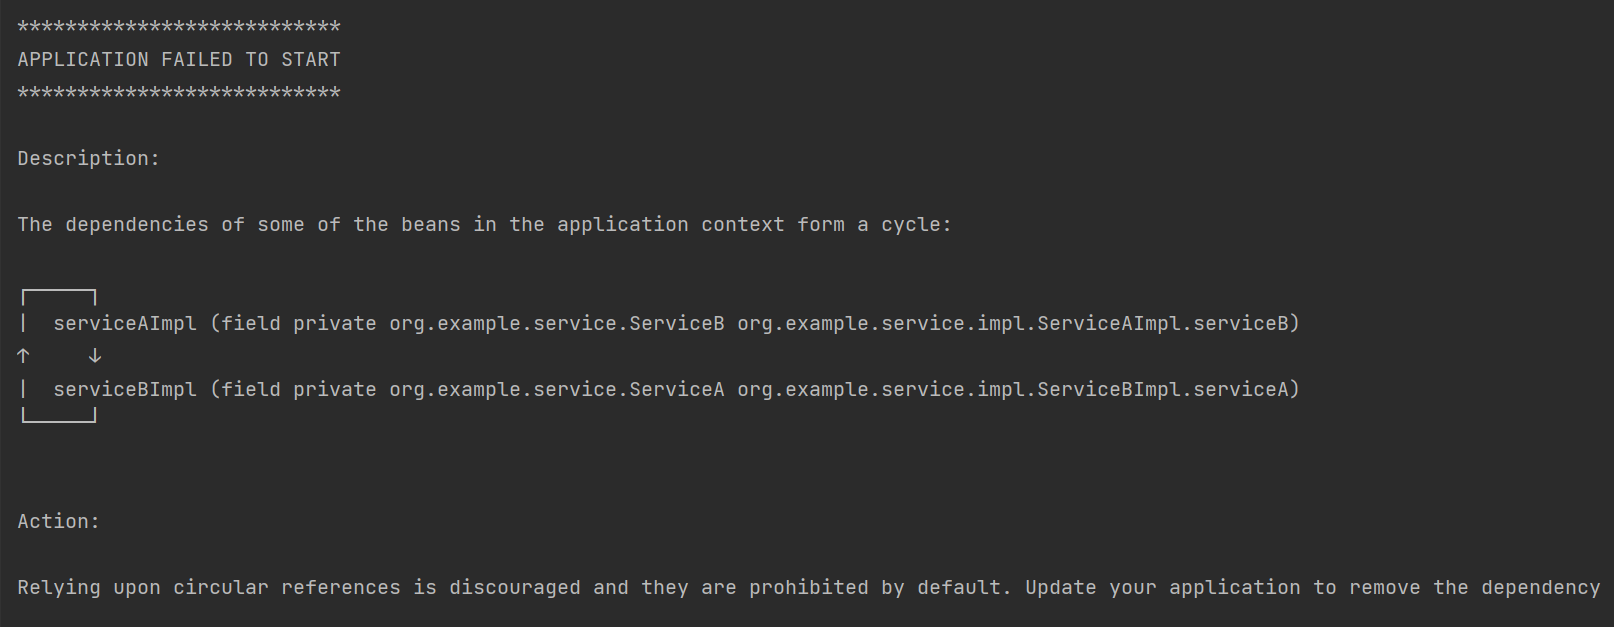
Task: Click the up arrow in cycle diagram
Action: 23,356
